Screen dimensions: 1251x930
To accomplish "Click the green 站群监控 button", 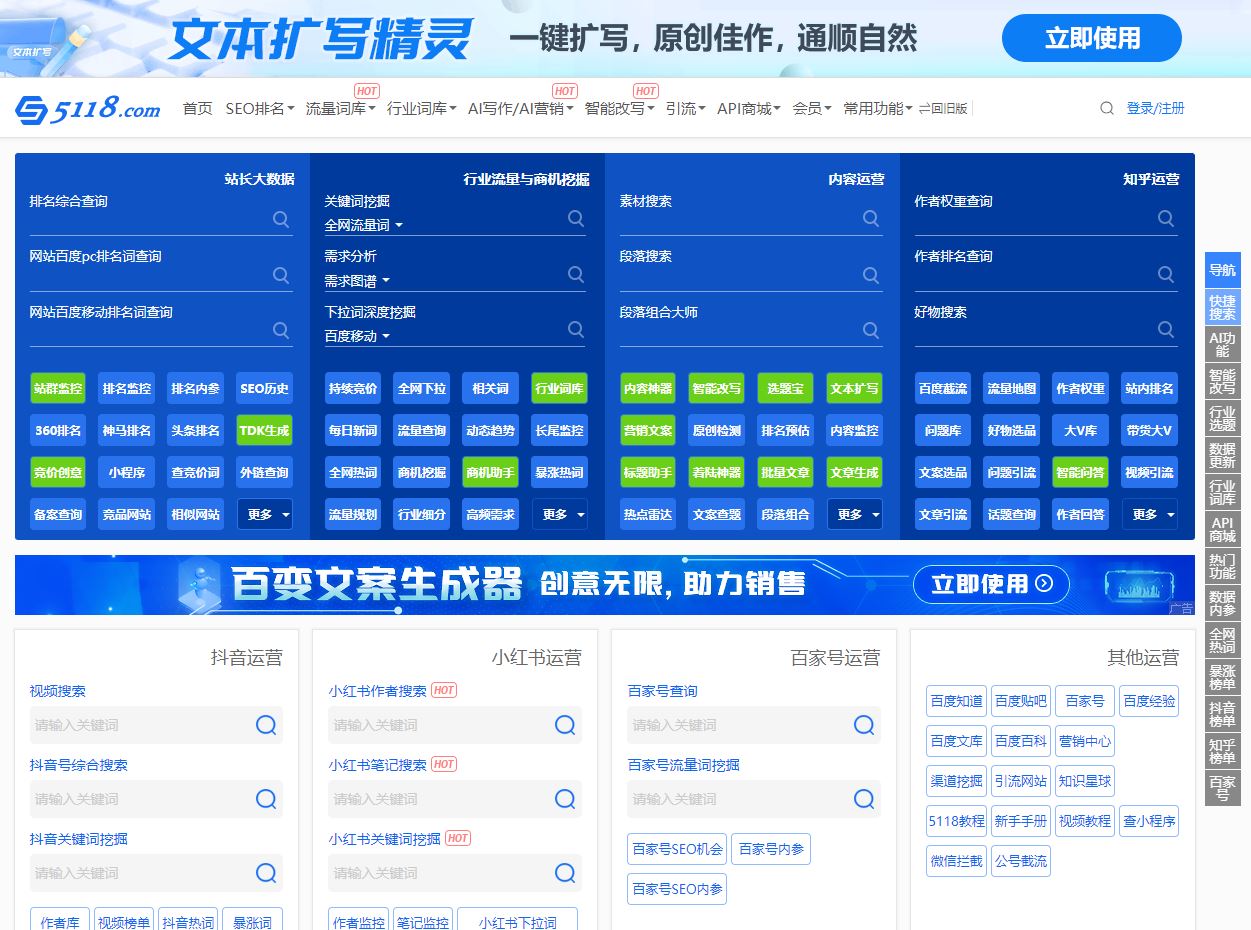I will [x=58, y=388].
